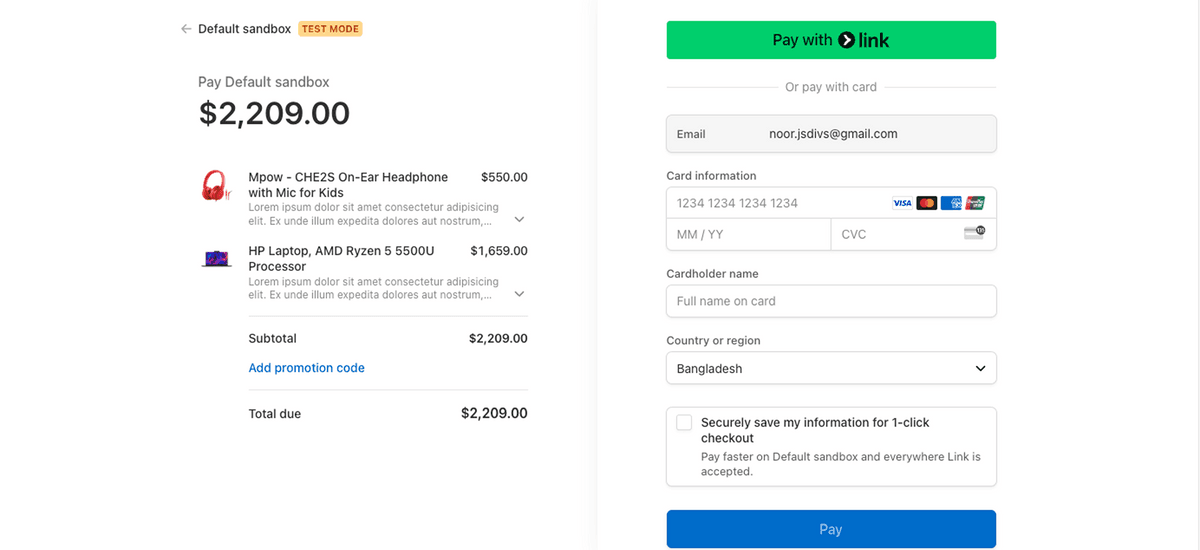
Task: Click the Add promotion code link
Action: 306,368
